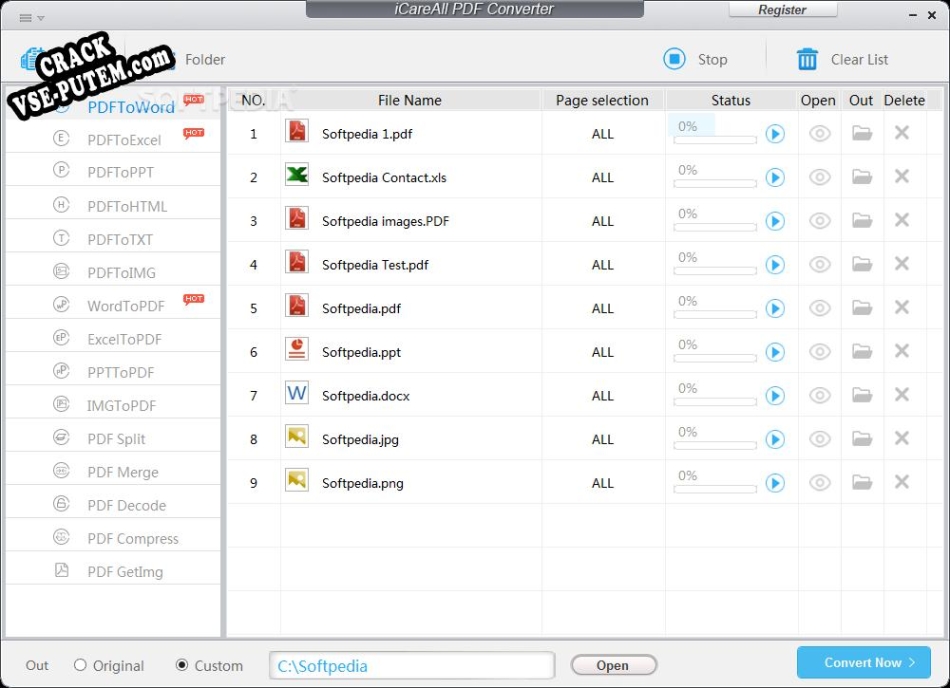Select WordToPDF conversion
The image size is (950, 688).
click(113, 306)
